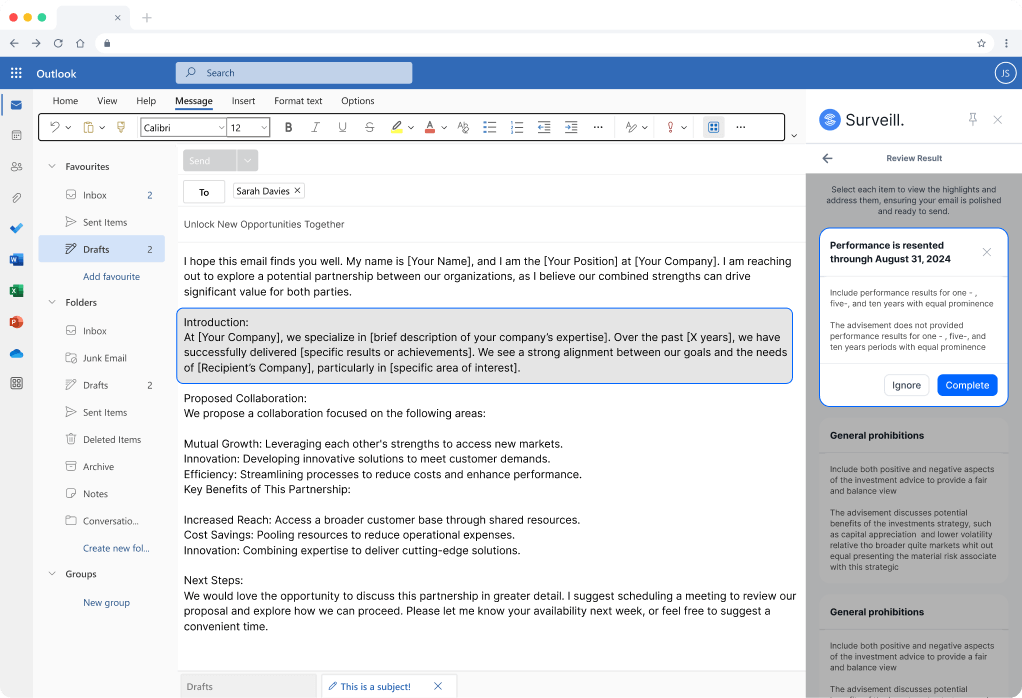The image size is (1022, 698).
Task: Open the ribbon overflow ellipsis at far right
Action: coord(740,127)
